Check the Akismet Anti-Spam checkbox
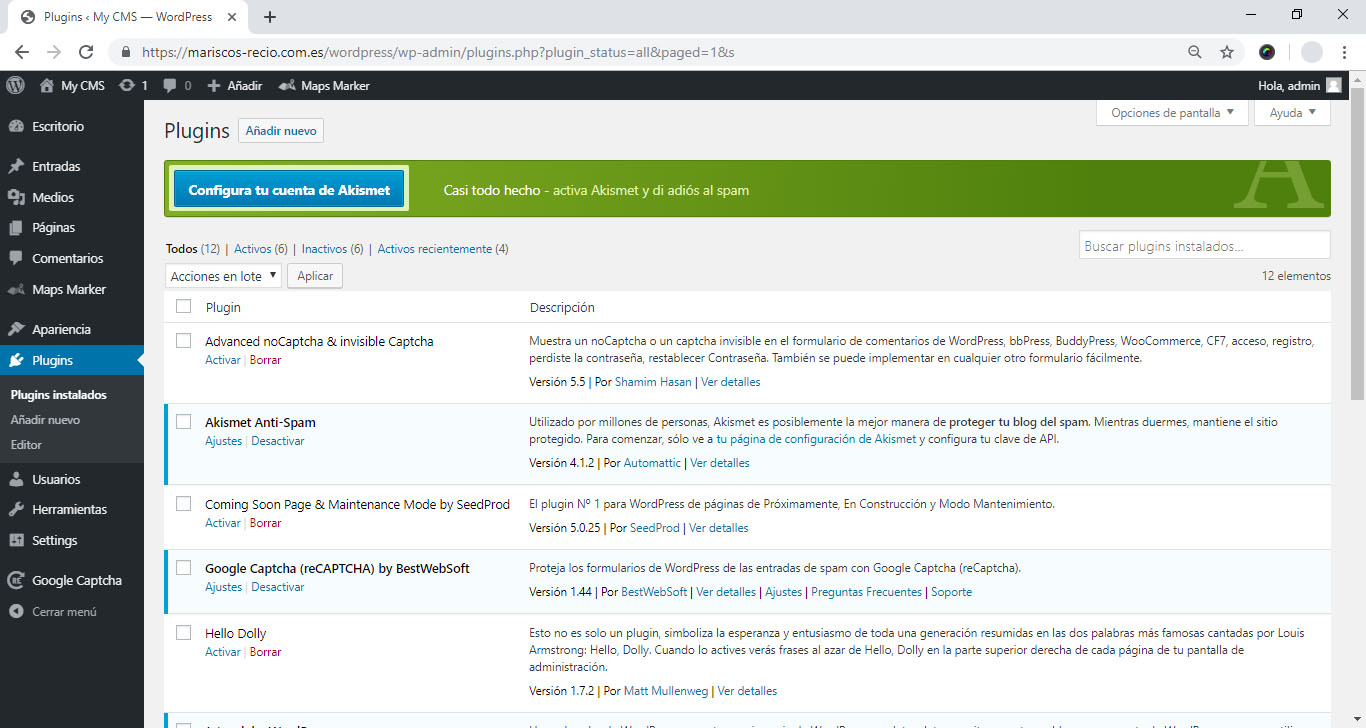The width and height of the screenshot is (1366, 728). coord(183,422)
